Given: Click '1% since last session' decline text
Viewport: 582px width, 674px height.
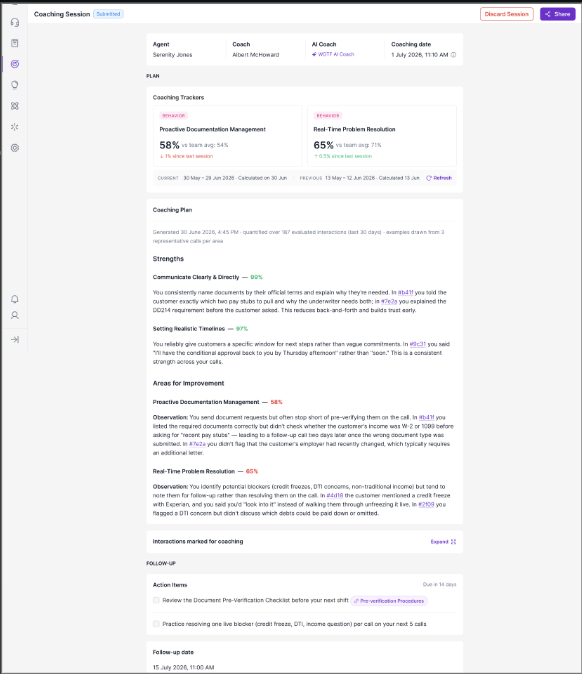Looking at the screenshot, I should 187,156.
